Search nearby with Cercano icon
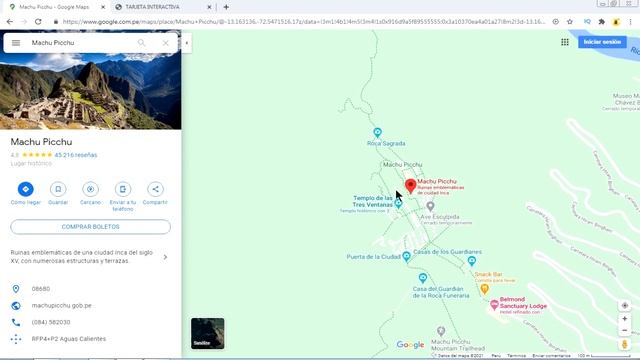 point(90,189)
